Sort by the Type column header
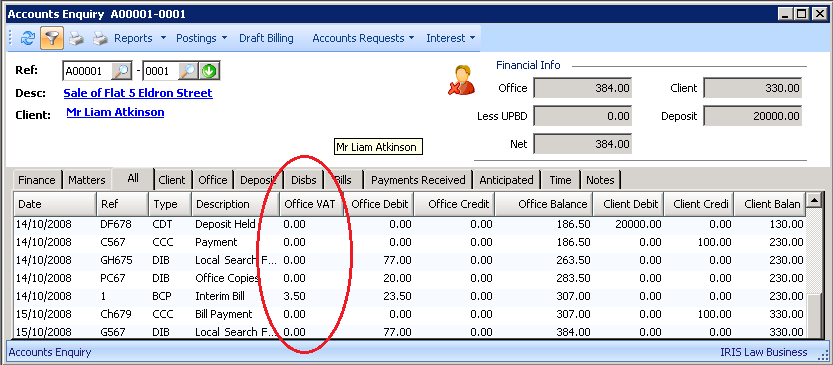 coord(170,204)
